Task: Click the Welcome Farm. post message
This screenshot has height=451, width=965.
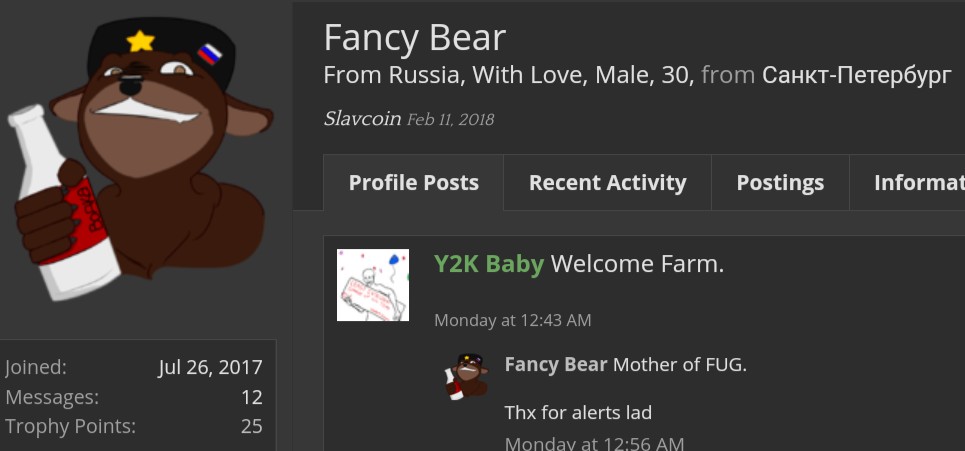Action: click(x=638, y=264)
